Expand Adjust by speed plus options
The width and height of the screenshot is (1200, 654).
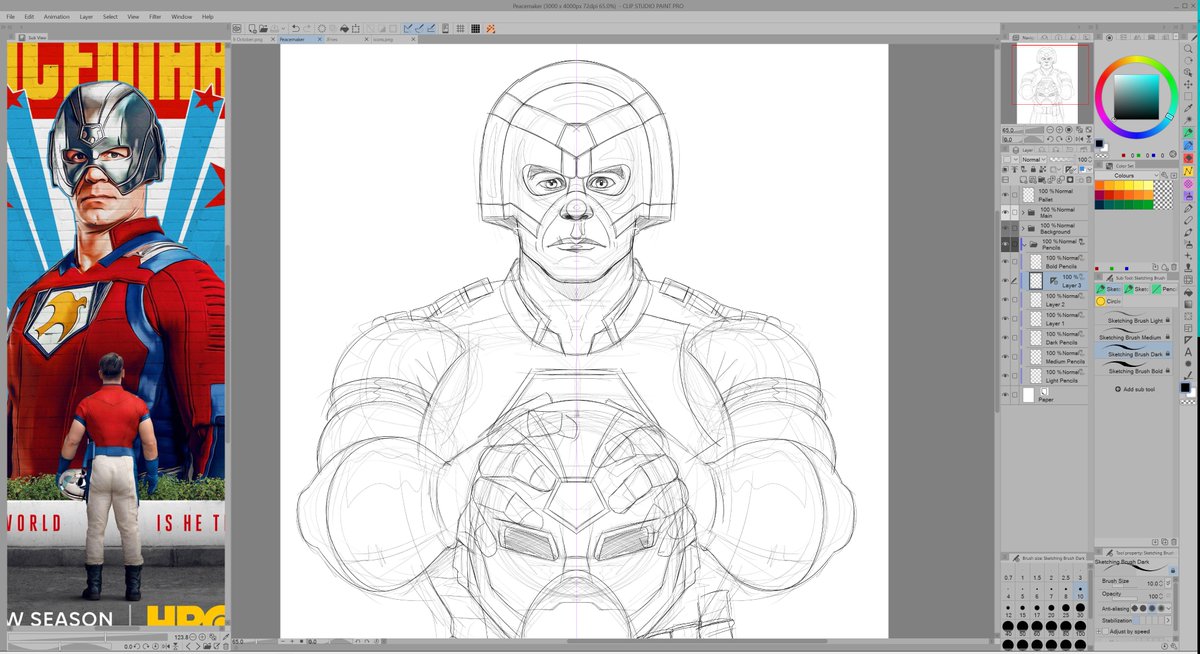coord(1099,631)
